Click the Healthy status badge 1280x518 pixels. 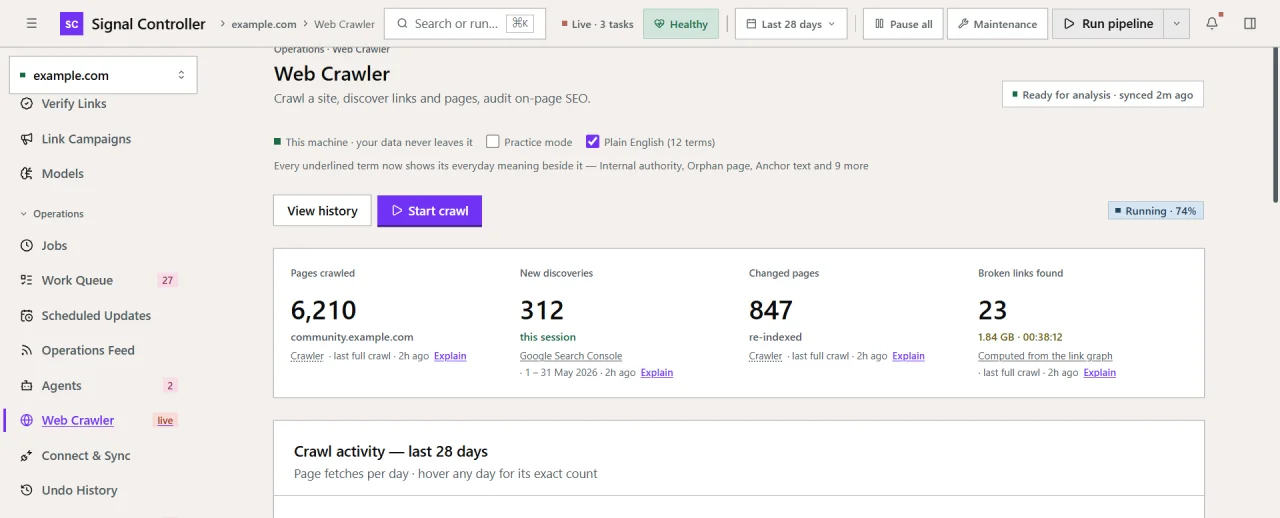[x=680, y=24]
